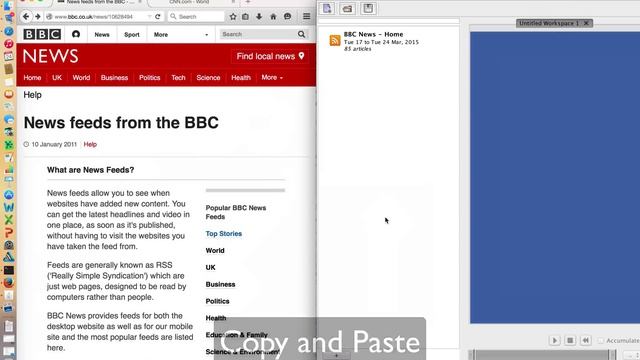Open Politics in the red news navigation
Viewport: 640px width, 360px height.
[x=149, y=78]
